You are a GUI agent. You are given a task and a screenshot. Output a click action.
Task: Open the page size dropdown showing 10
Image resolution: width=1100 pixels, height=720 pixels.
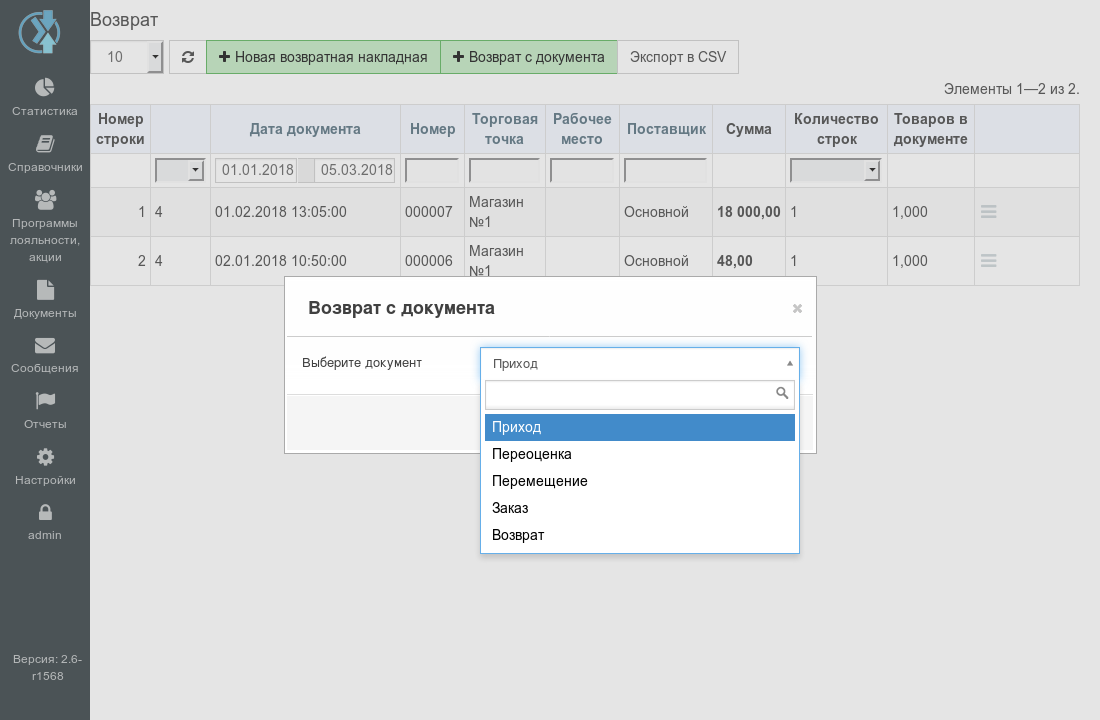click(x=127, y=57)
